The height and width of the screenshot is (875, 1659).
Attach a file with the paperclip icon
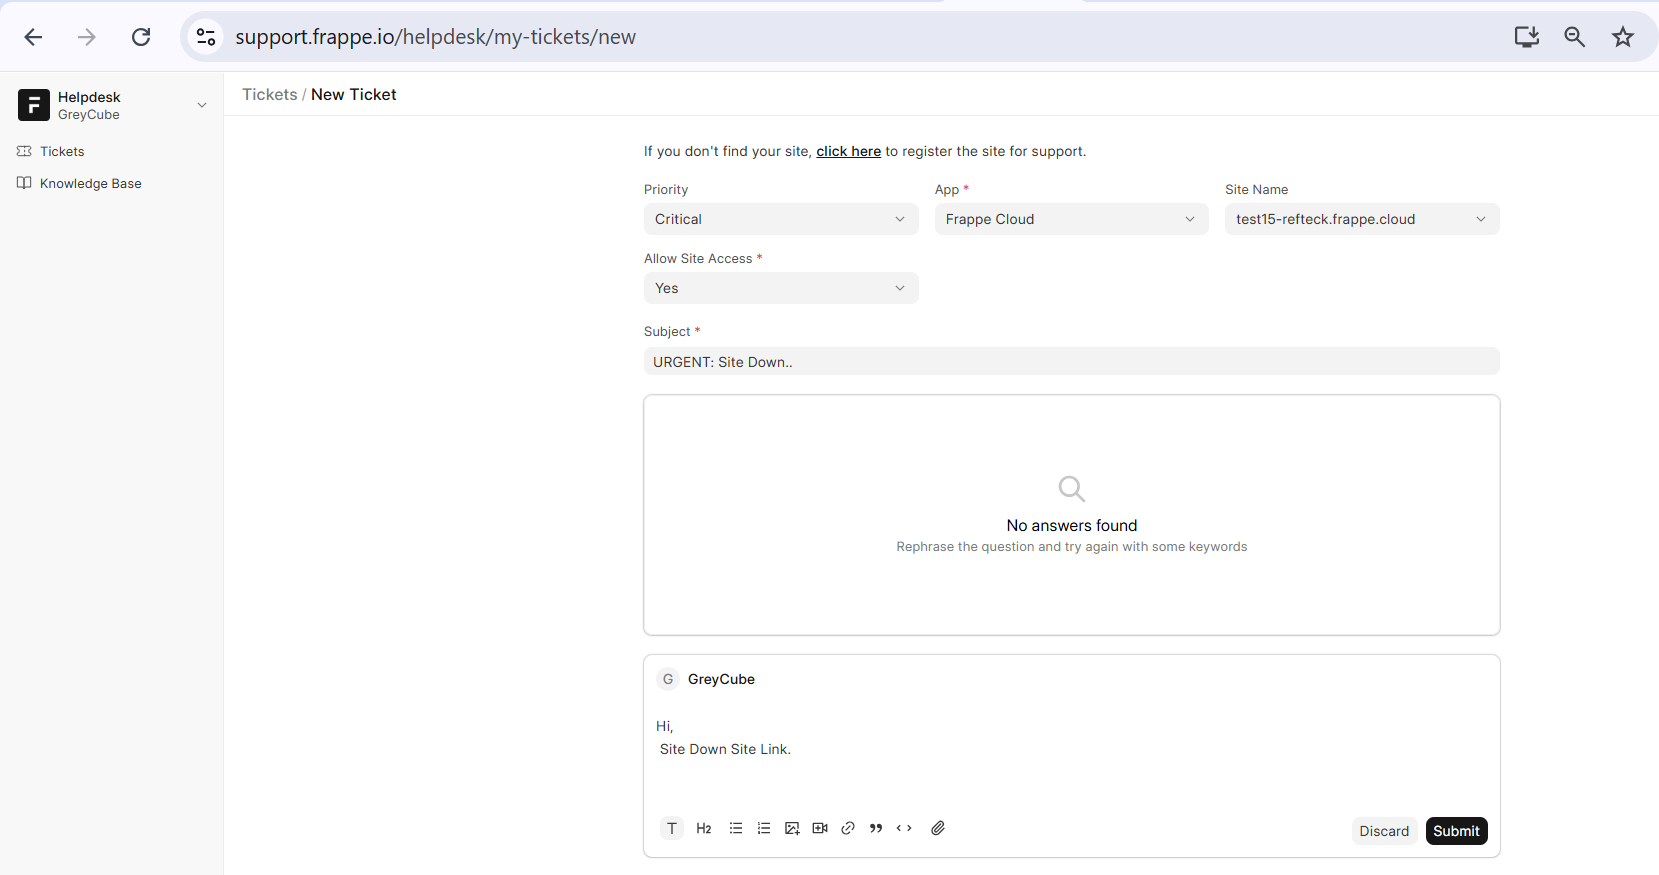click(938, 828)
